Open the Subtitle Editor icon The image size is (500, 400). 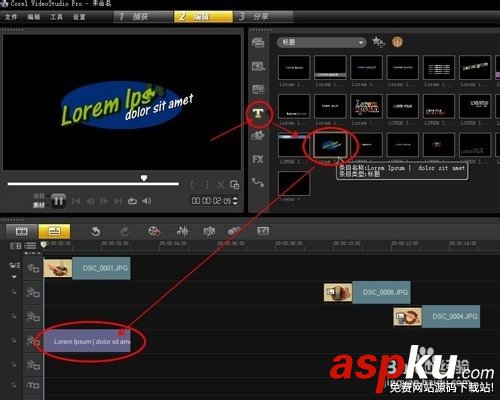(x=263, y=231)
